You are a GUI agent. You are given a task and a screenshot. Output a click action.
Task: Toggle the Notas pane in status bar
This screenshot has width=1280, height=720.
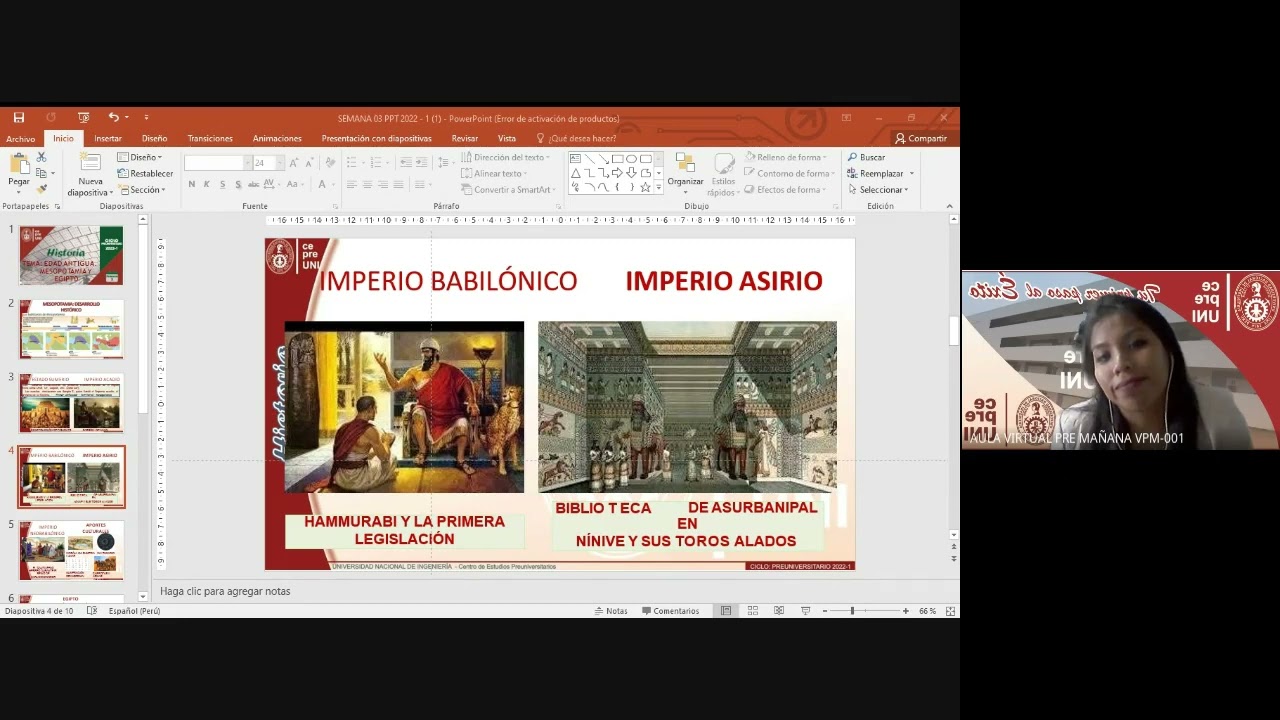[x=611, y=611]
